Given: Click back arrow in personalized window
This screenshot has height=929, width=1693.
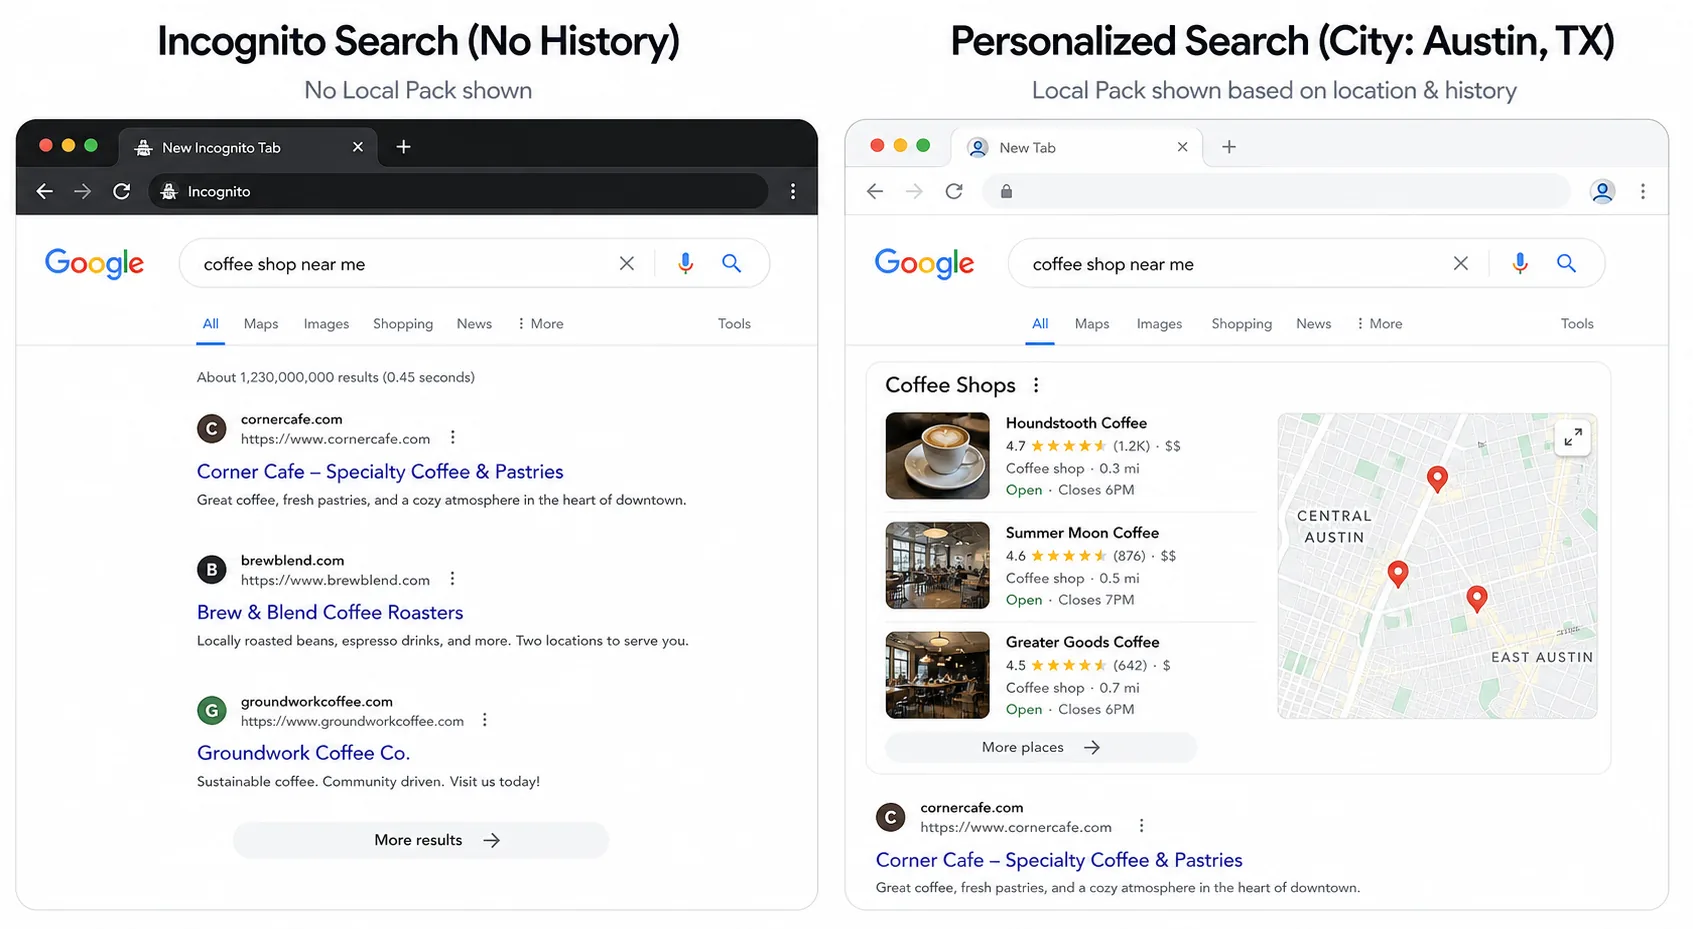Looking at the screenshot, I should [x=875, y=191].
